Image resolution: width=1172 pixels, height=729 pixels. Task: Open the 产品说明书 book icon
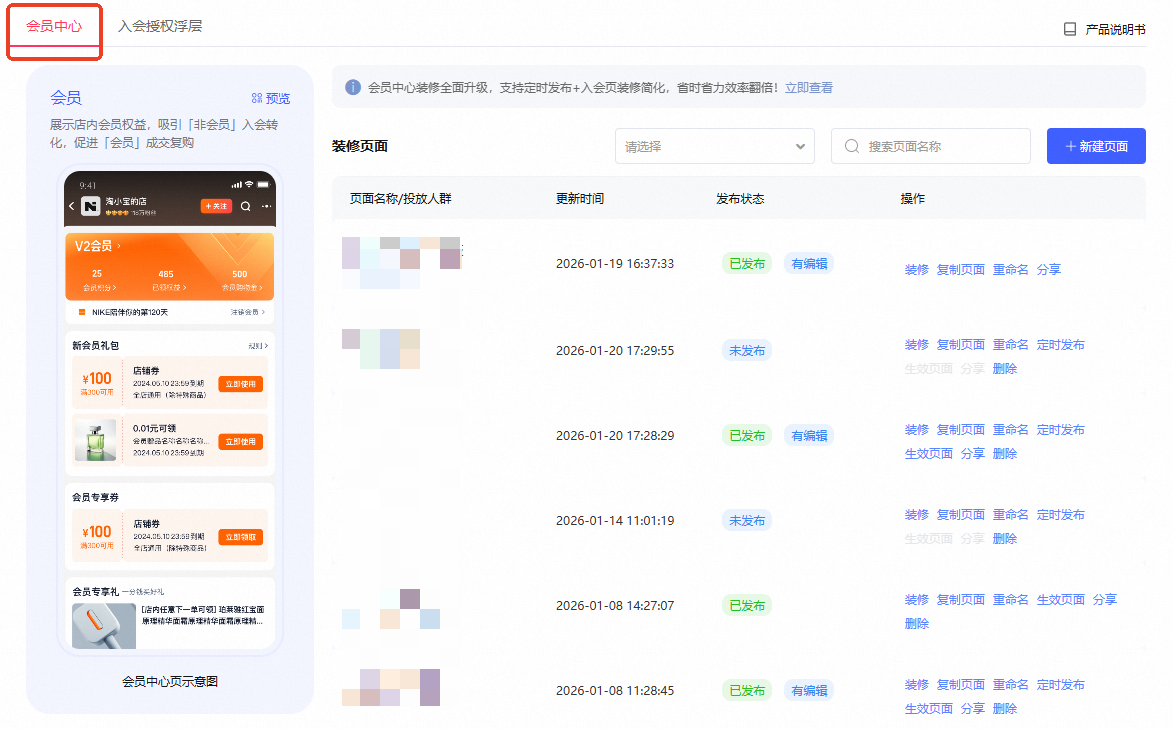(1070, 29)
